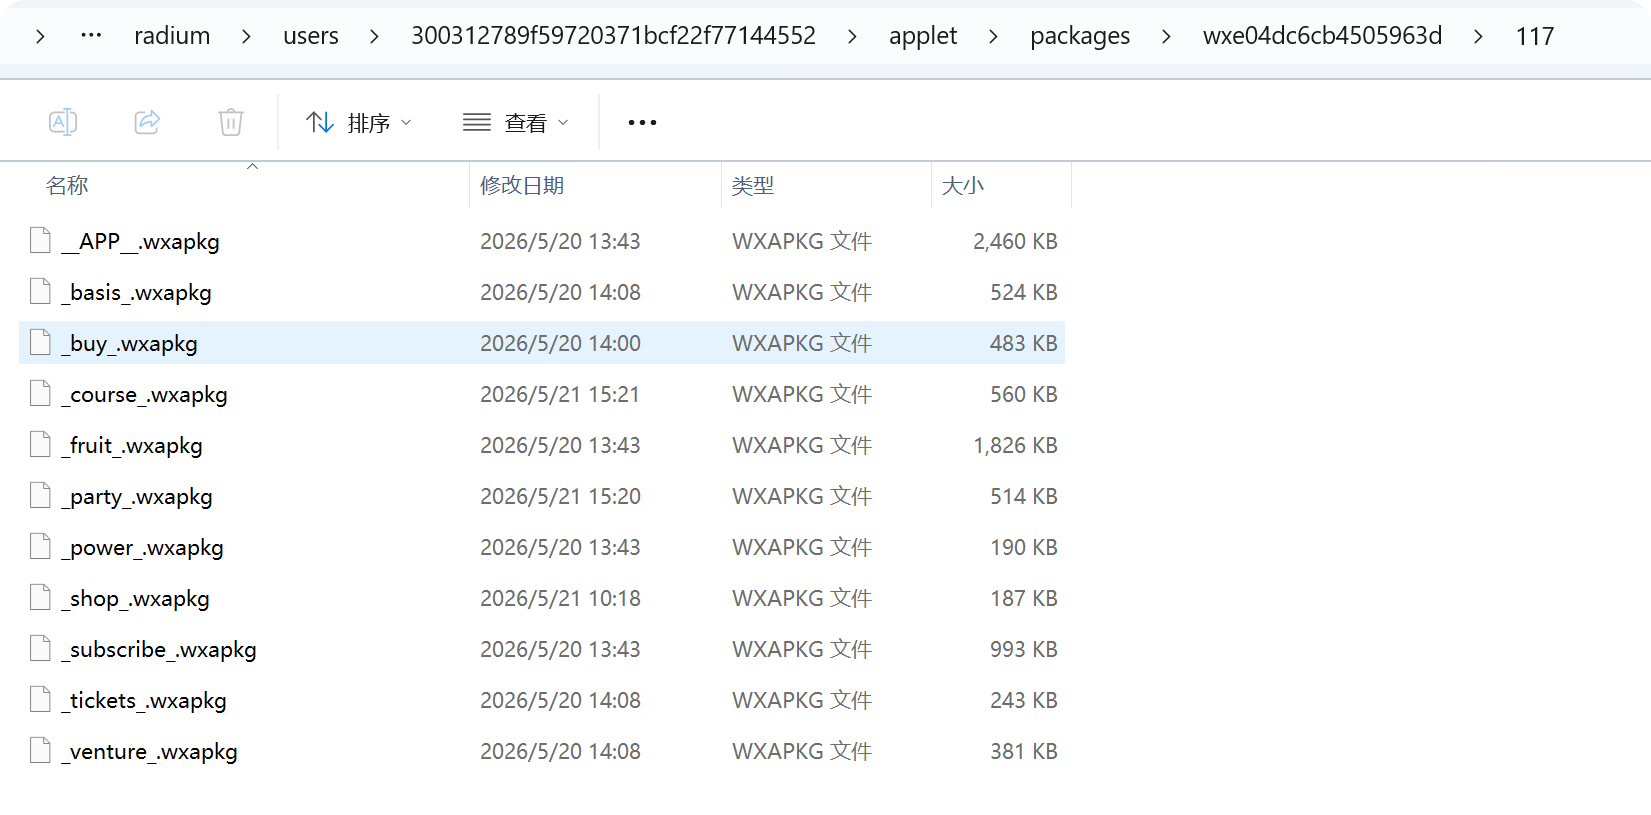The width and height of the screenshot is (1651, 815).
Task: Click the file icon beside _venture_.wxapkg
Action: pyautogui.click(x=40, y=751)
